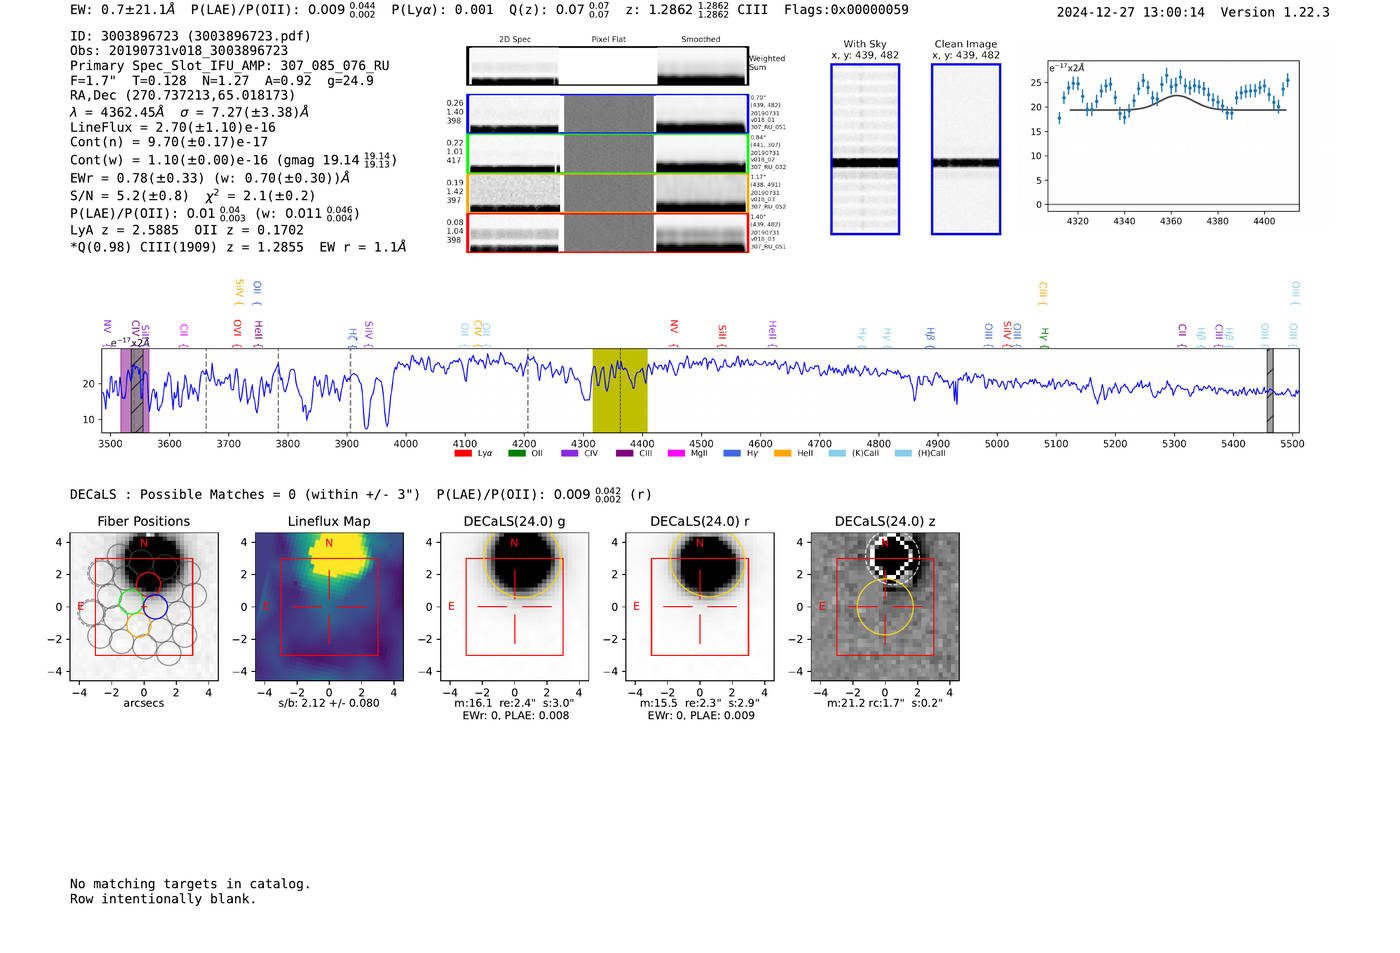Open the DECaLS(24.0) z image
This screenshot has height=953, width=1400.
click(884, 606)
